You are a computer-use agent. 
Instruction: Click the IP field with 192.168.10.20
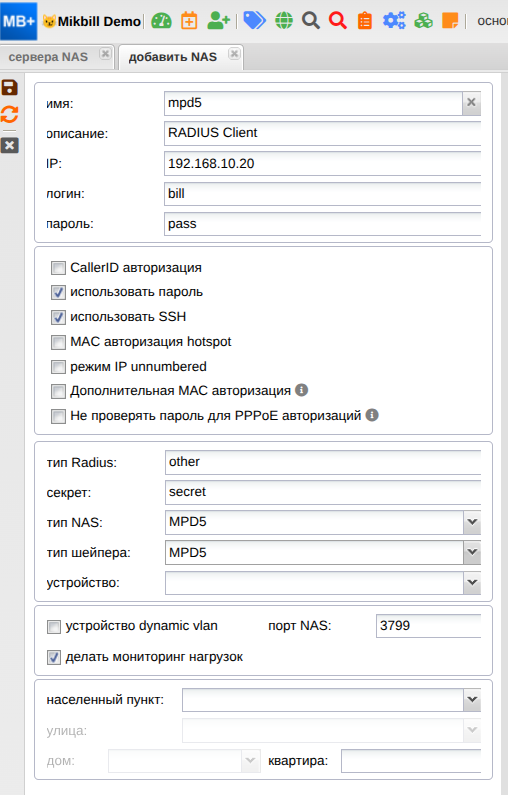coord(322,163)
